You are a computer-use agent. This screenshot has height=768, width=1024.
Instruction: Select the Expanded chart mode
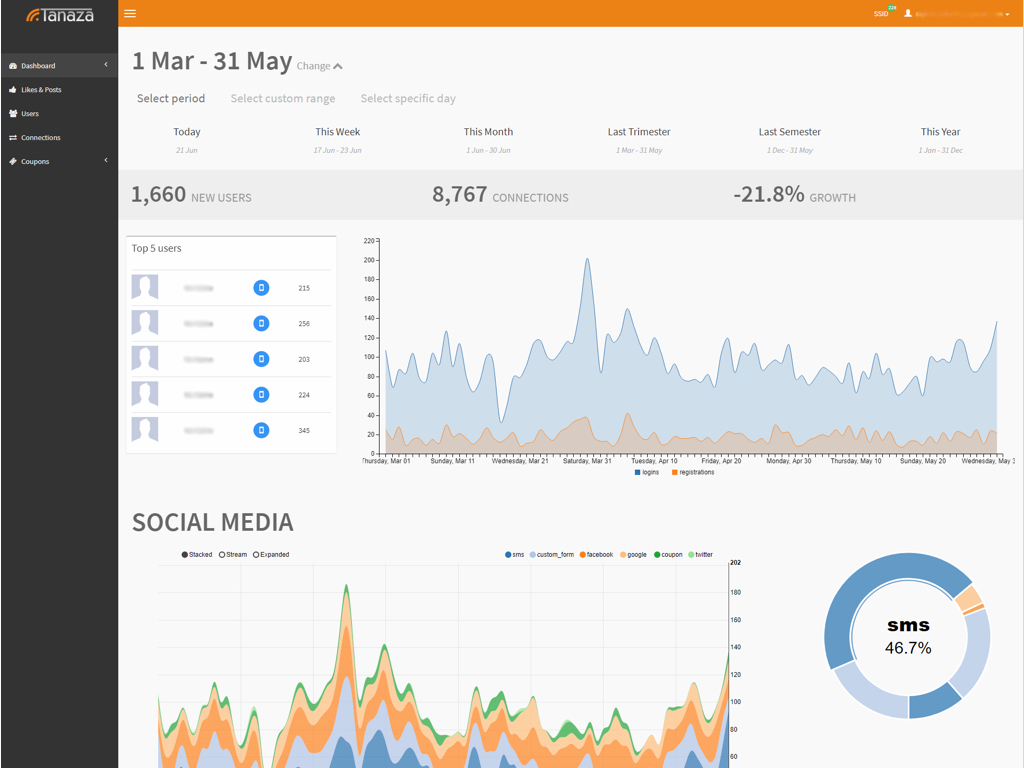pyautogui.click(x=257, y=555)
